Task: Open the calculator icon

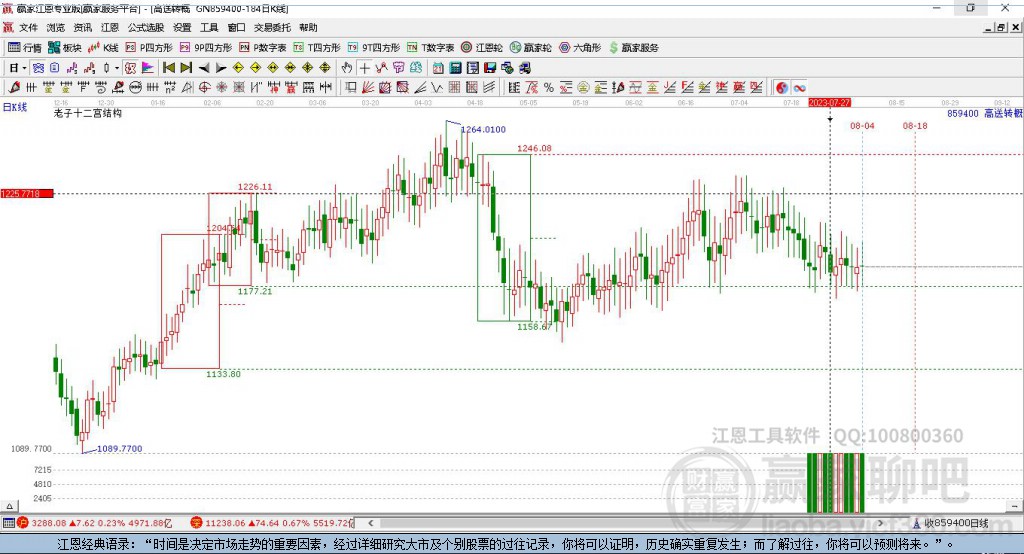Action: point(455,68)
